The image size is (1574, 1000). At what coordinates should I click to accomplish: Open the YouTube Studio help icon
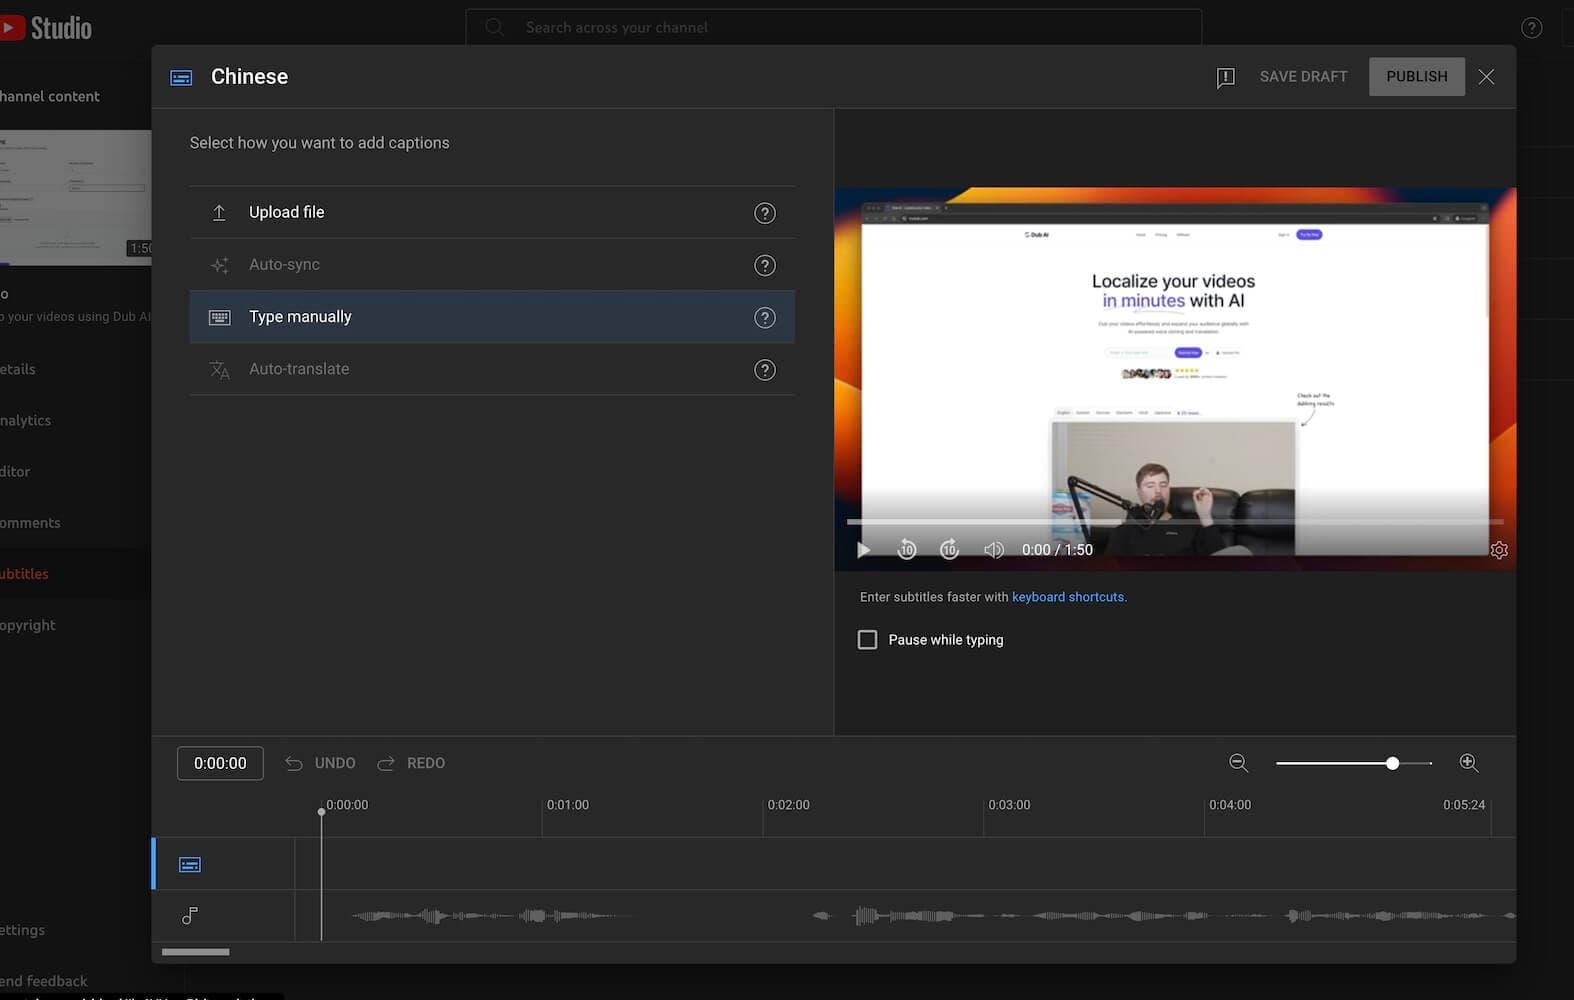[x=1531, y=28]
